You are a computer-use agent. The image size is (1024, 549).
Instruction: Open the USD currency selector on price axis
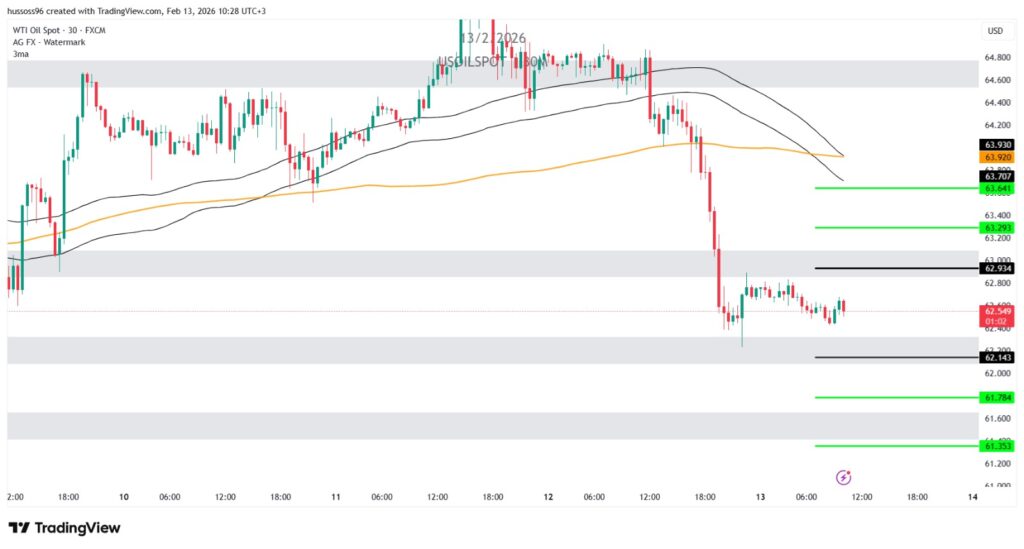995,31
